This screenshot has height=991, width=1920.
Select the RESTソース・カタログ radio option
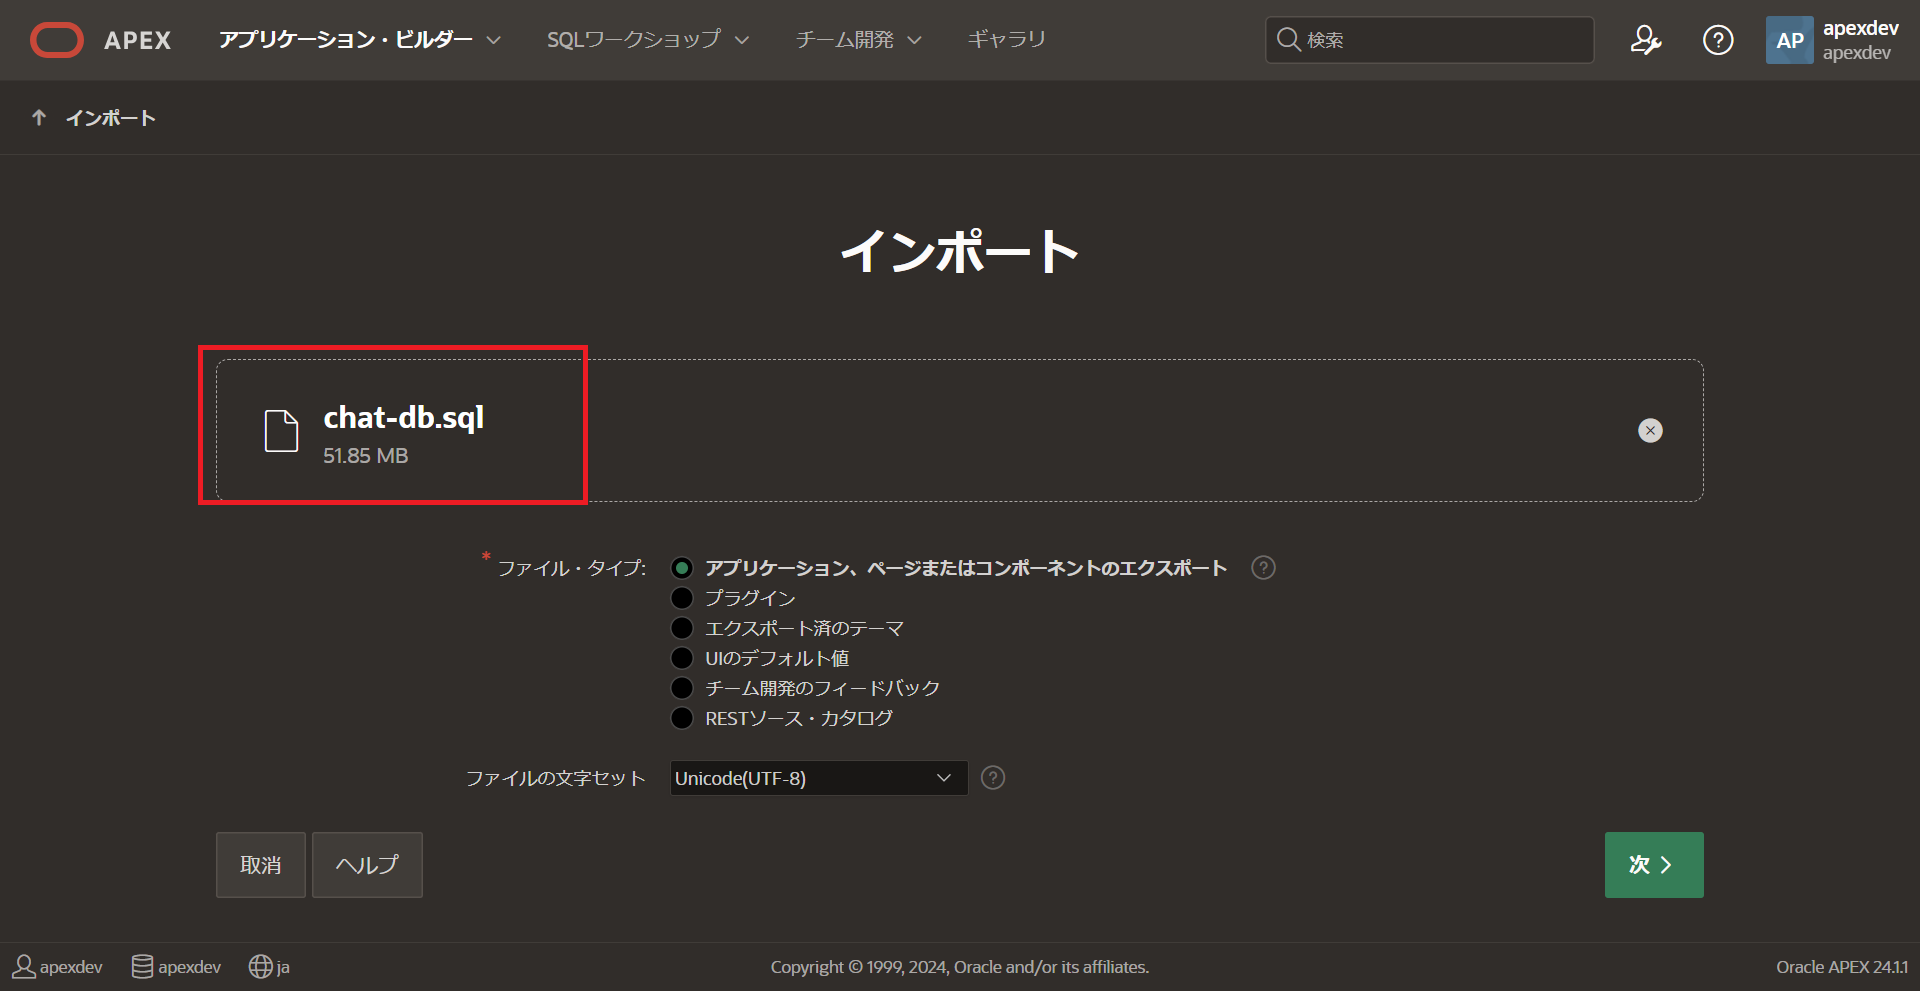tap(682, 718)
